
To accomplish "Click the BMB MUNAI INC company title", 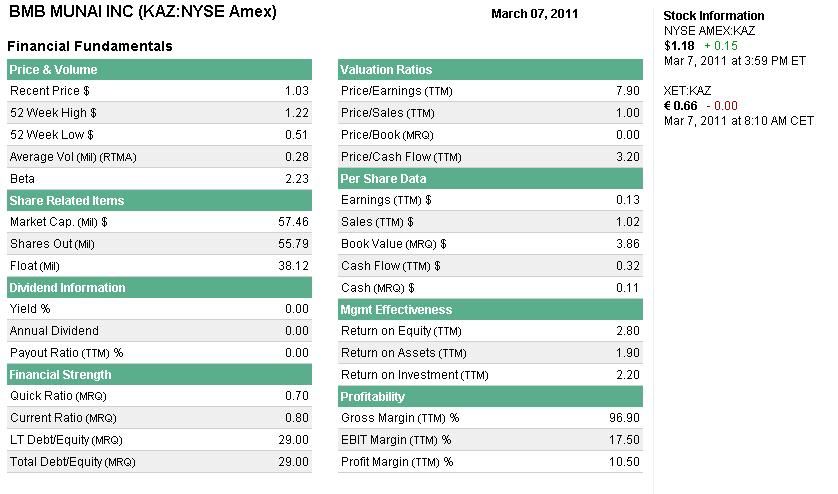I will click(x=141, y=13).
